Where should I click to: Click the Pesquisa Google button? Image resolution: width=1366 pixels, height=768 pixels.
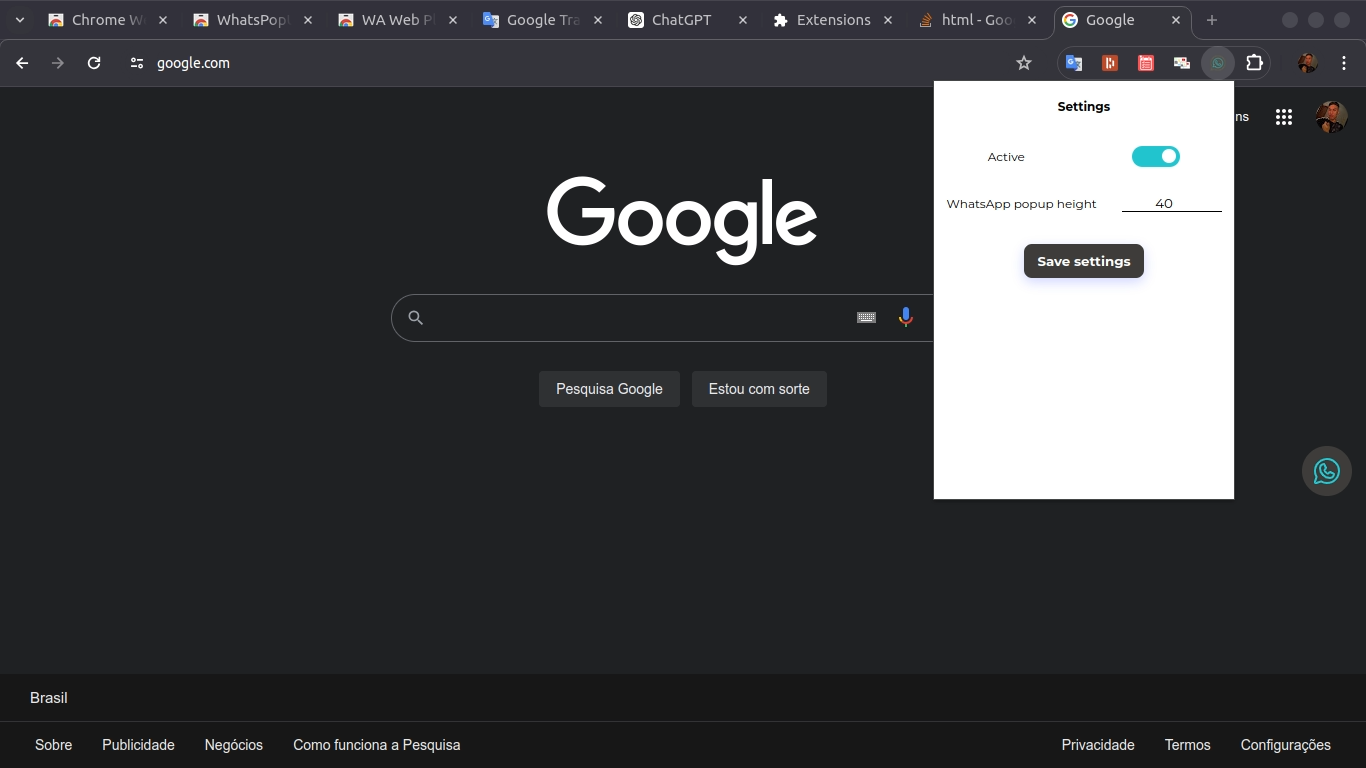click(x=609, y=389)
